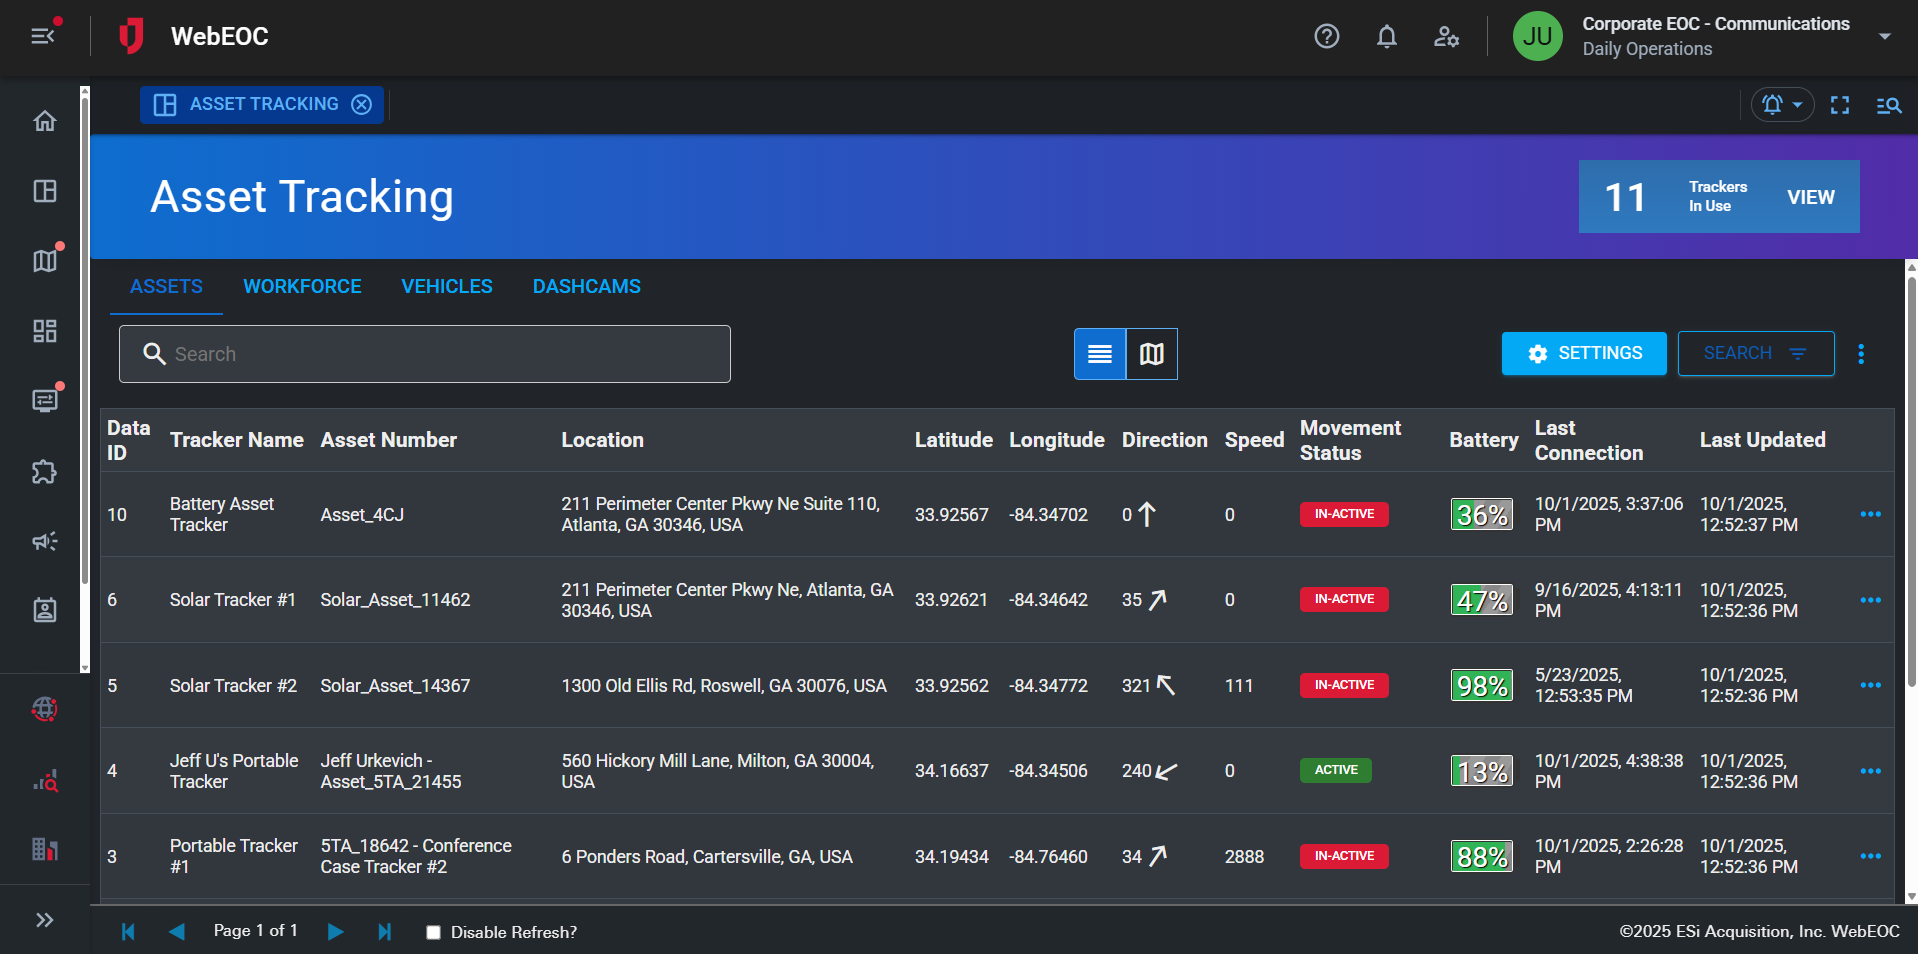Open the help question mark icon
1918x954 pixels.
1326,37
